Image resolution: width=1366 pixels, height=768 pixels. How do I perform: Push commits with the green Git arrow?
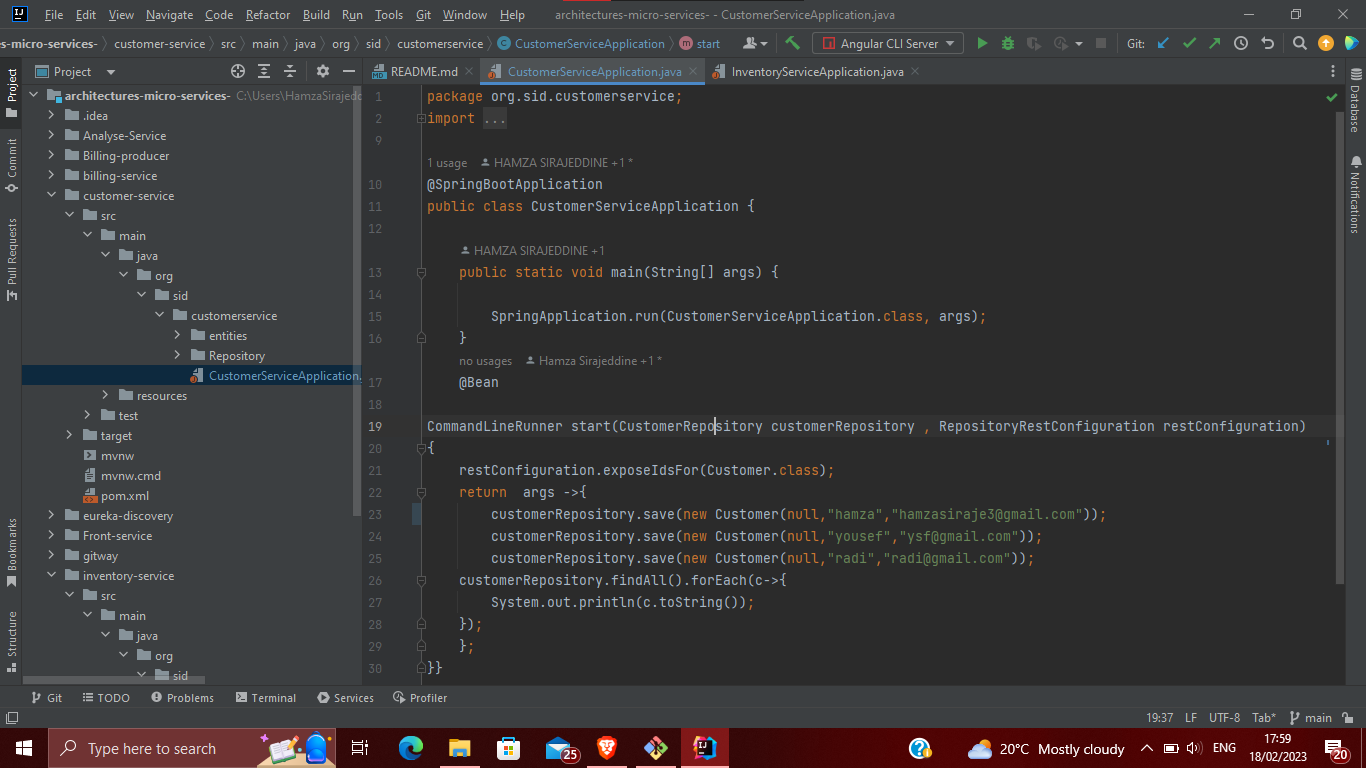click(1214, 43)
